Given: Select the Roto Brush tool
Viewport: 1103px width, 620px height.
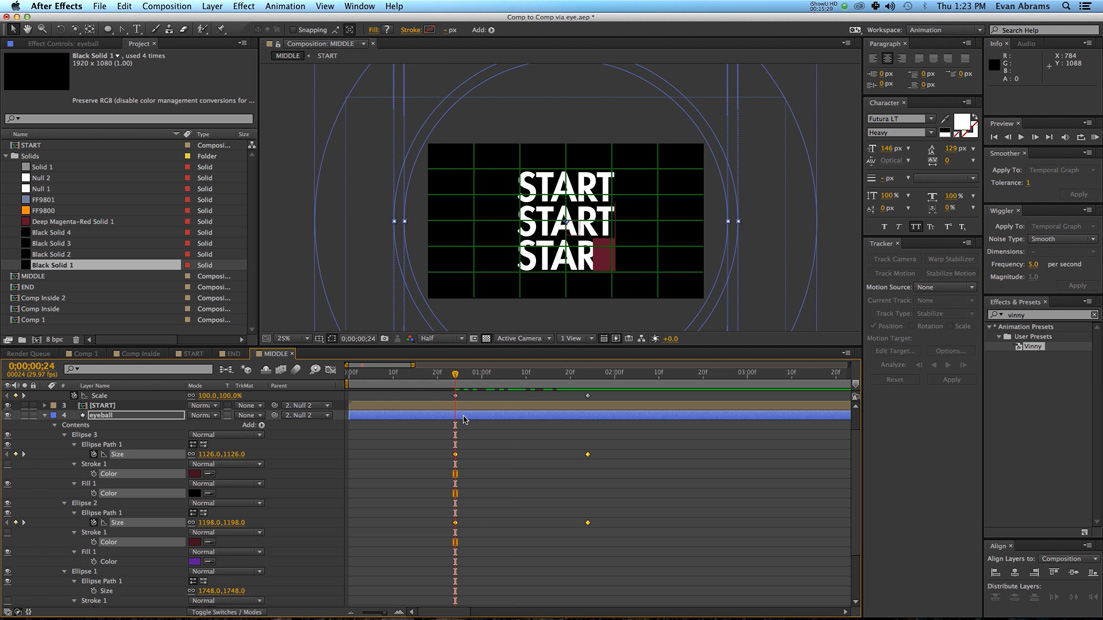Looking at the screenshot, I should coord(203,30).
